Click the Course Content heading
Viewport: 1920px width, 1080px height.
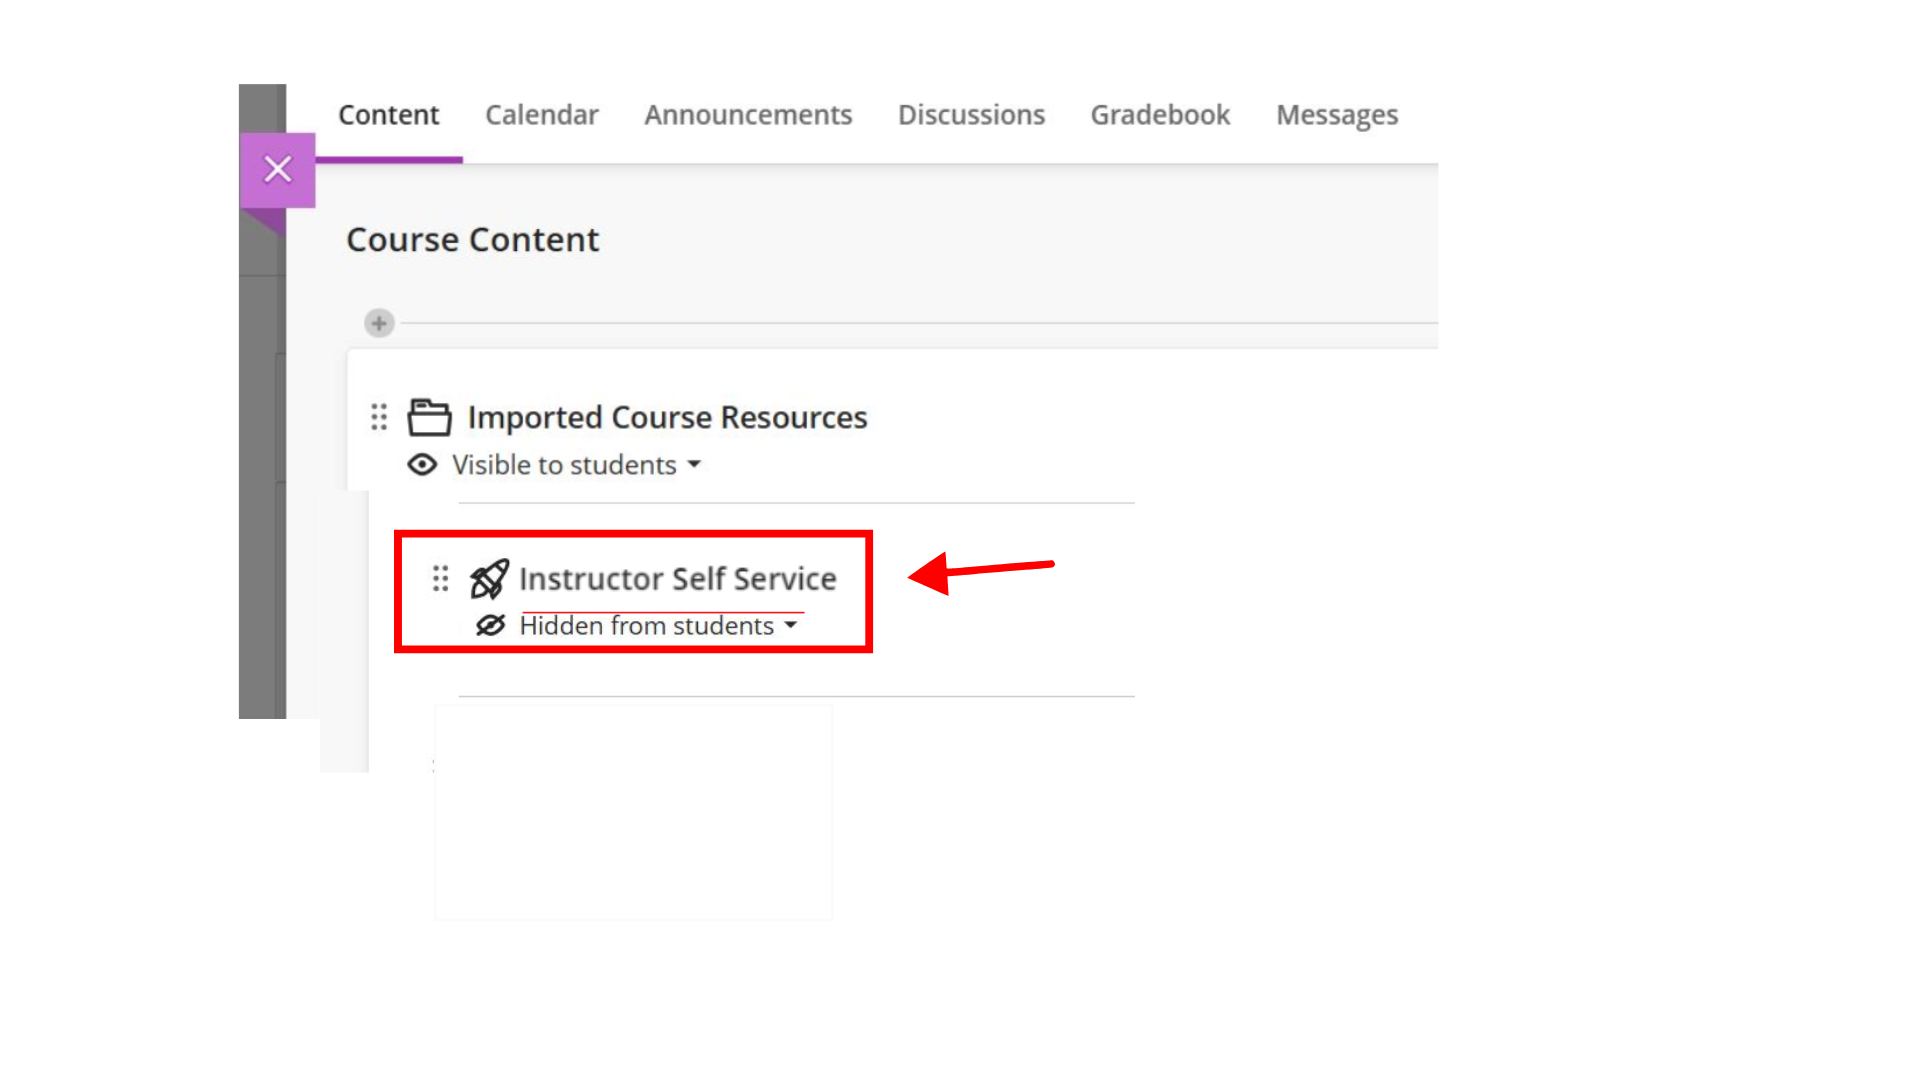[472, 240]
